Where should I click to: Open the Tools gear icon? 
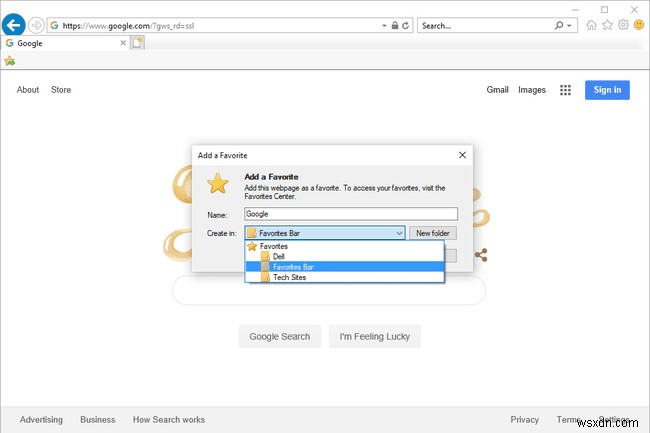click(x=623, y=25)
